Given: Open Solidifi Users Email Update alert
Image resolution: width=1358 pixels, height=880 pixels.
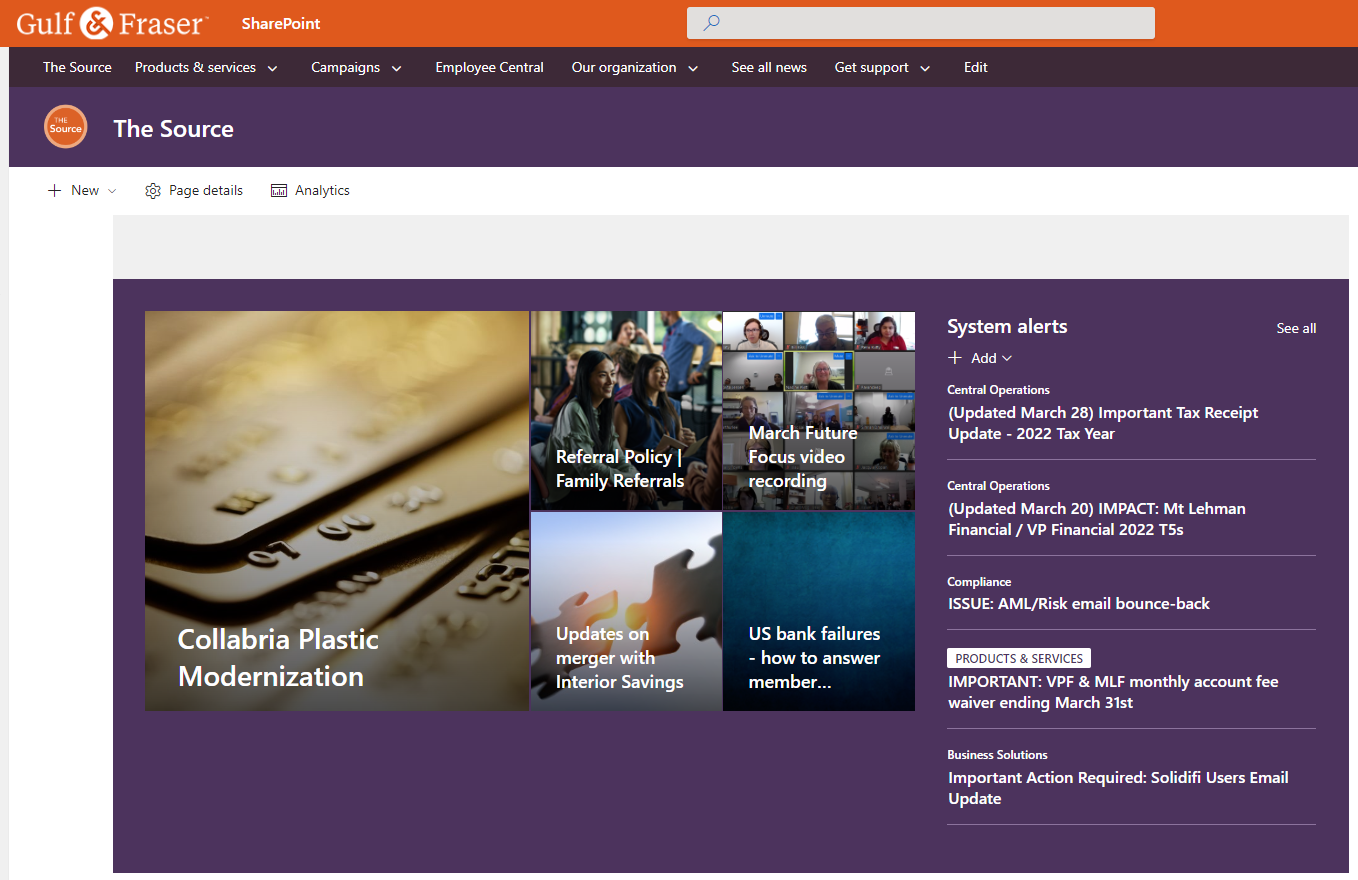Looking at the screenshot, I should pos(1118,788).
